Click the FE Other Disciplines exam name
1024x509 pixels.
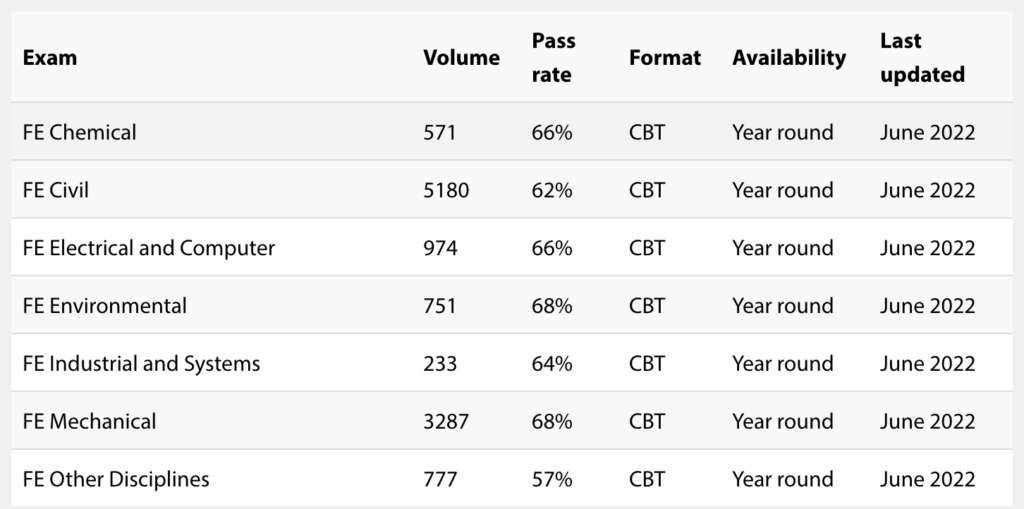(116, 480)
